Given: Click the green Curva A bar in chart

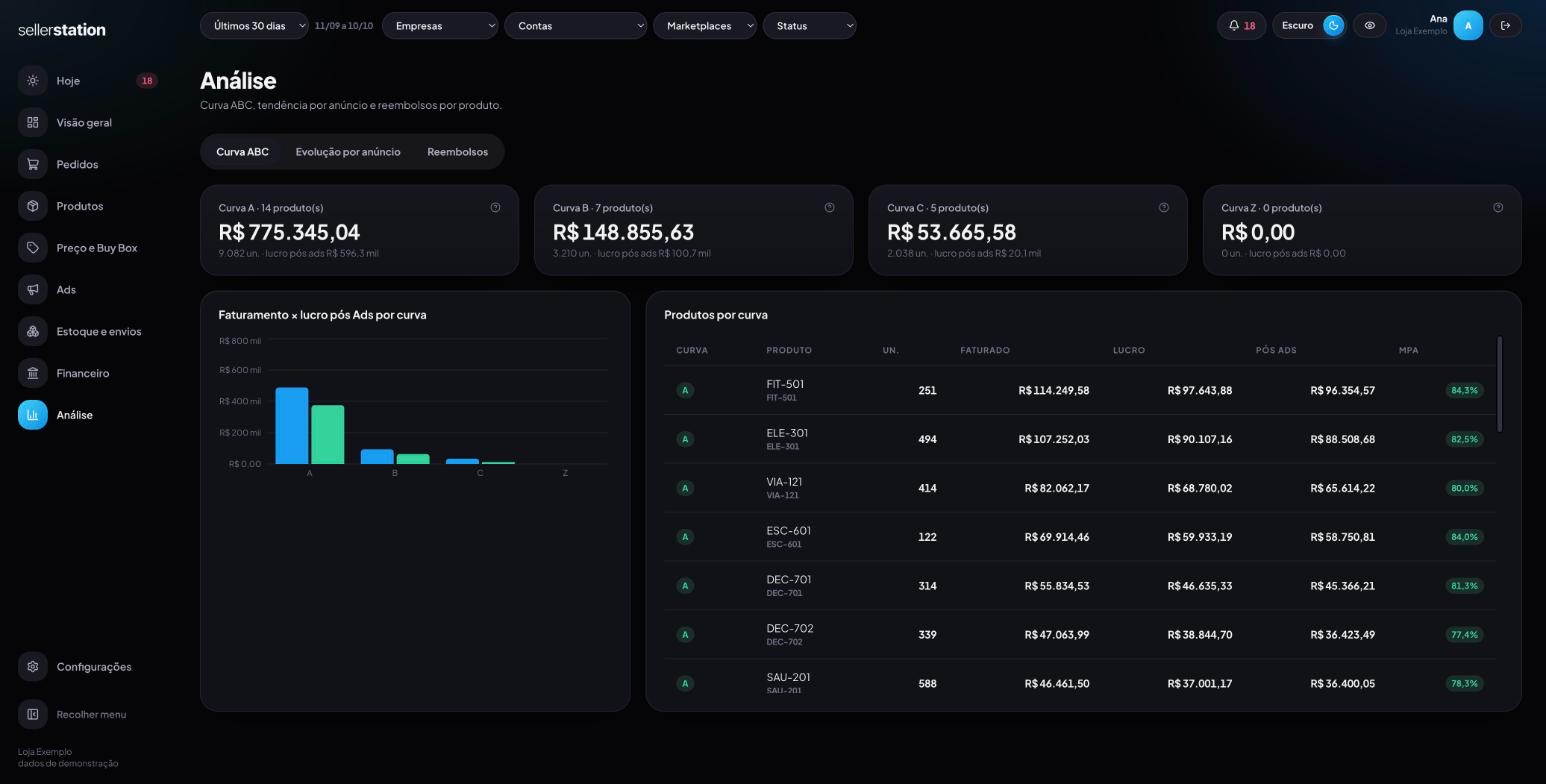Looking at the screenshot, I should [x=328, y=435].
